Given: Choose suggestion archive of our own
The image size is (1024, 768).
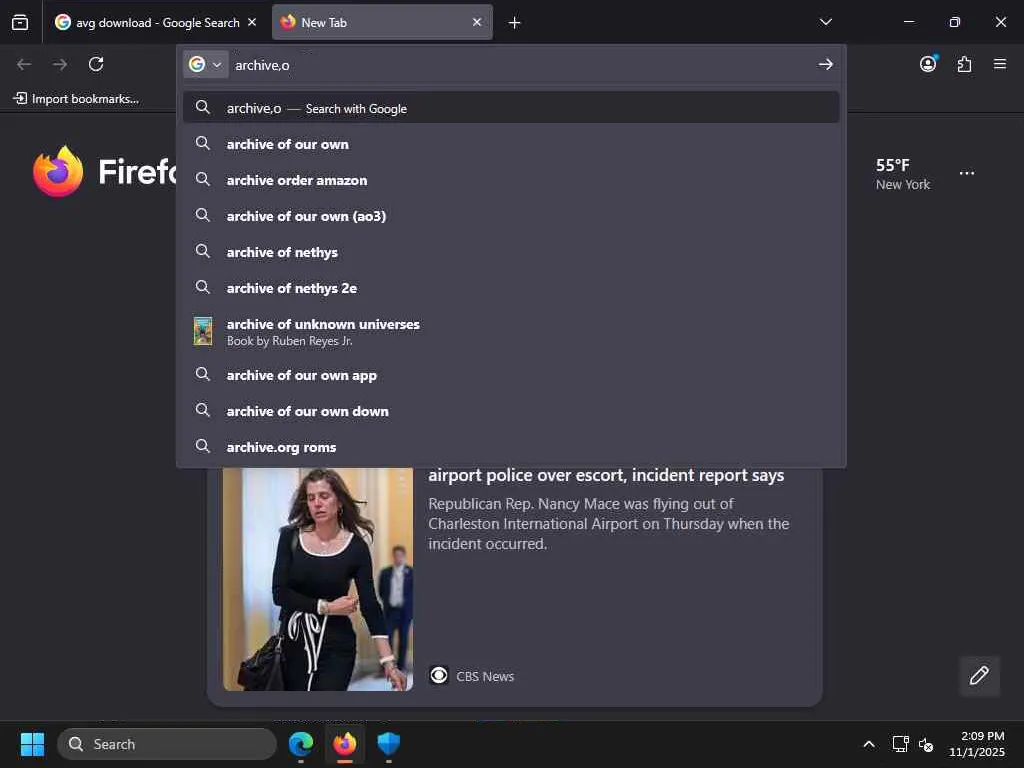Looking at the screenshot, I should (x=511, y=144).
